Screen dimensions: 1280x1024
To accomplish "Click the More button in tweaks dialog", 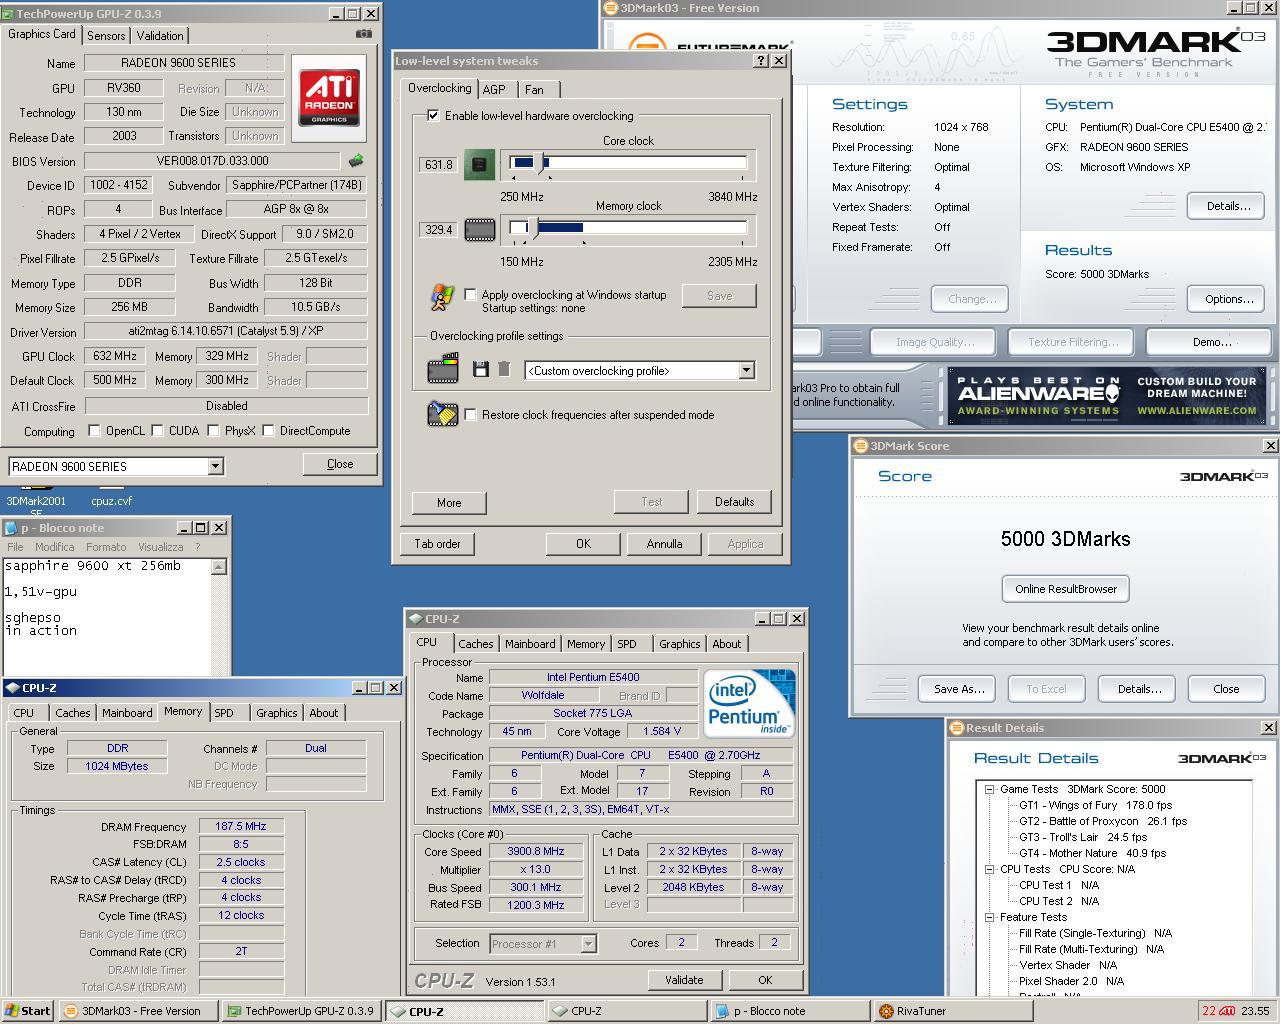I will click(449, 502).
